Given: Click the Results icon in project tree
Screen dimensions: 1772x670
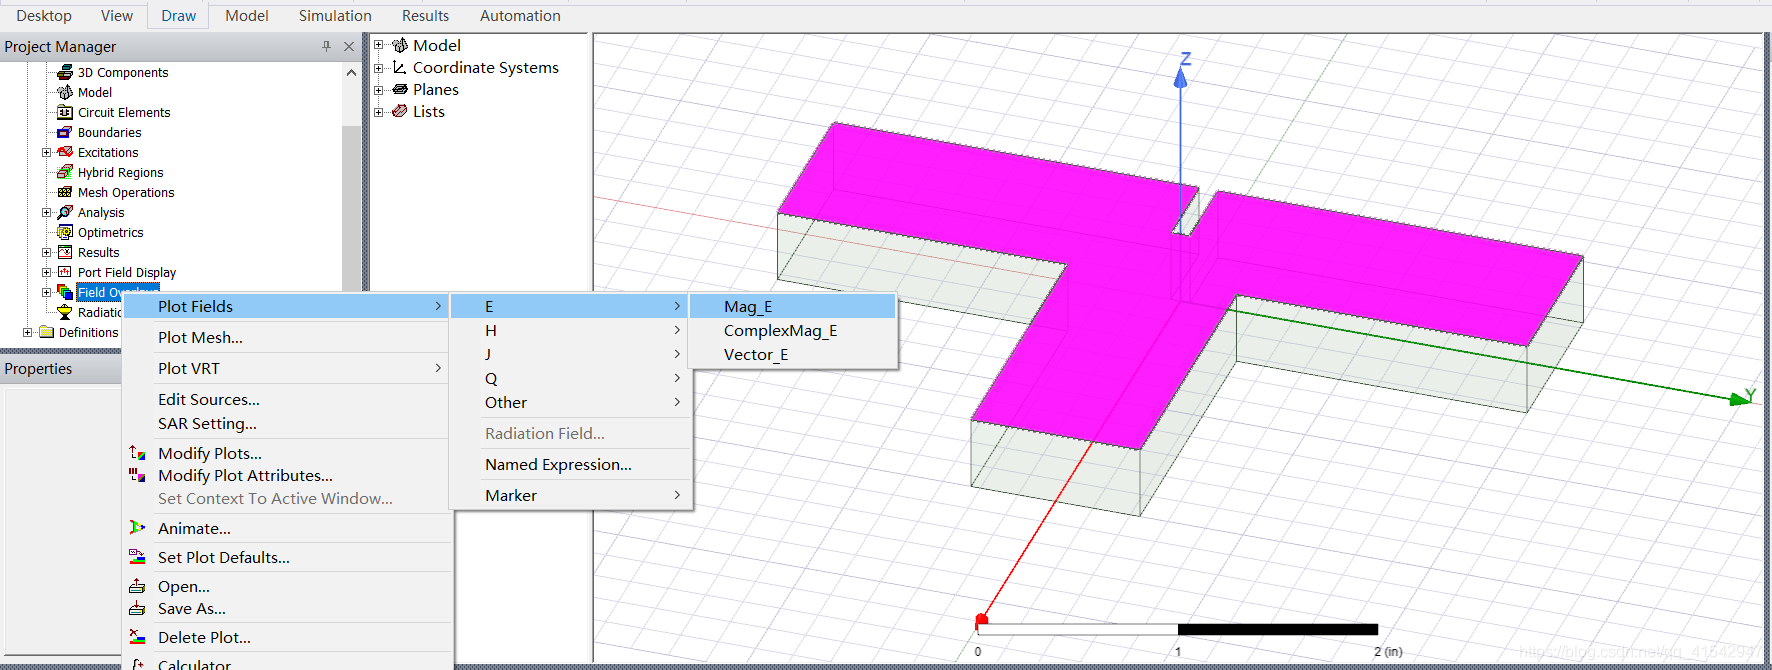Looking at the screenshot, I should point(65,252).
